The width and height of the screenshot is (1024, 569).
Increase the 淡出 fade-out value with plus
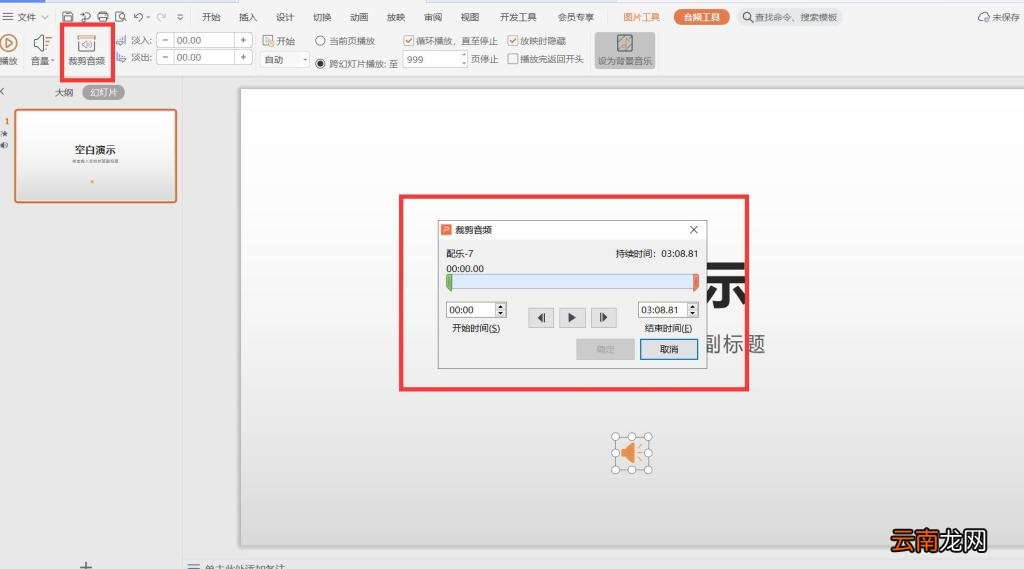tap(243, 57)
